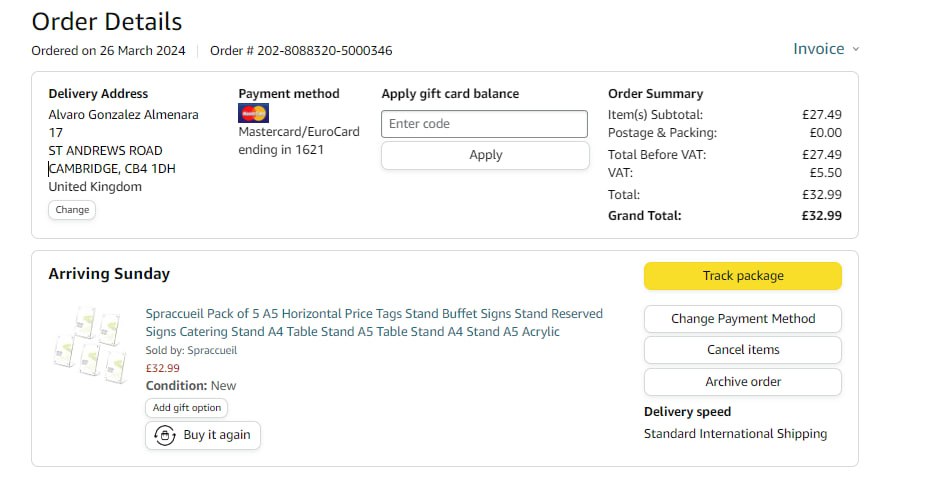
Task: Open the price tag stands product thumbnail
Action: [x=89, y=340]
